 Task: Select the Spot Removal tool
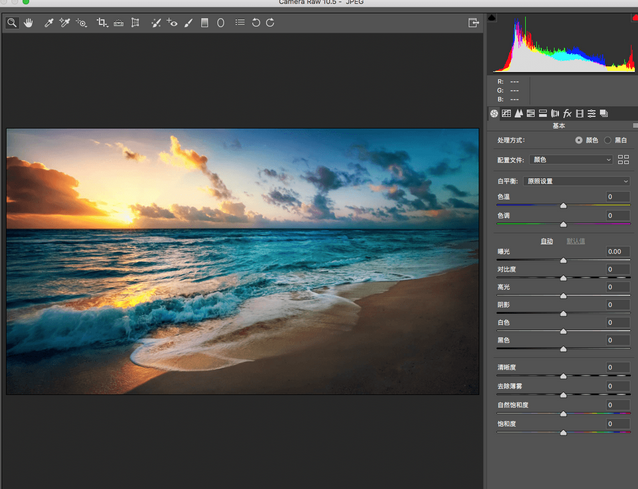[156, 23]
